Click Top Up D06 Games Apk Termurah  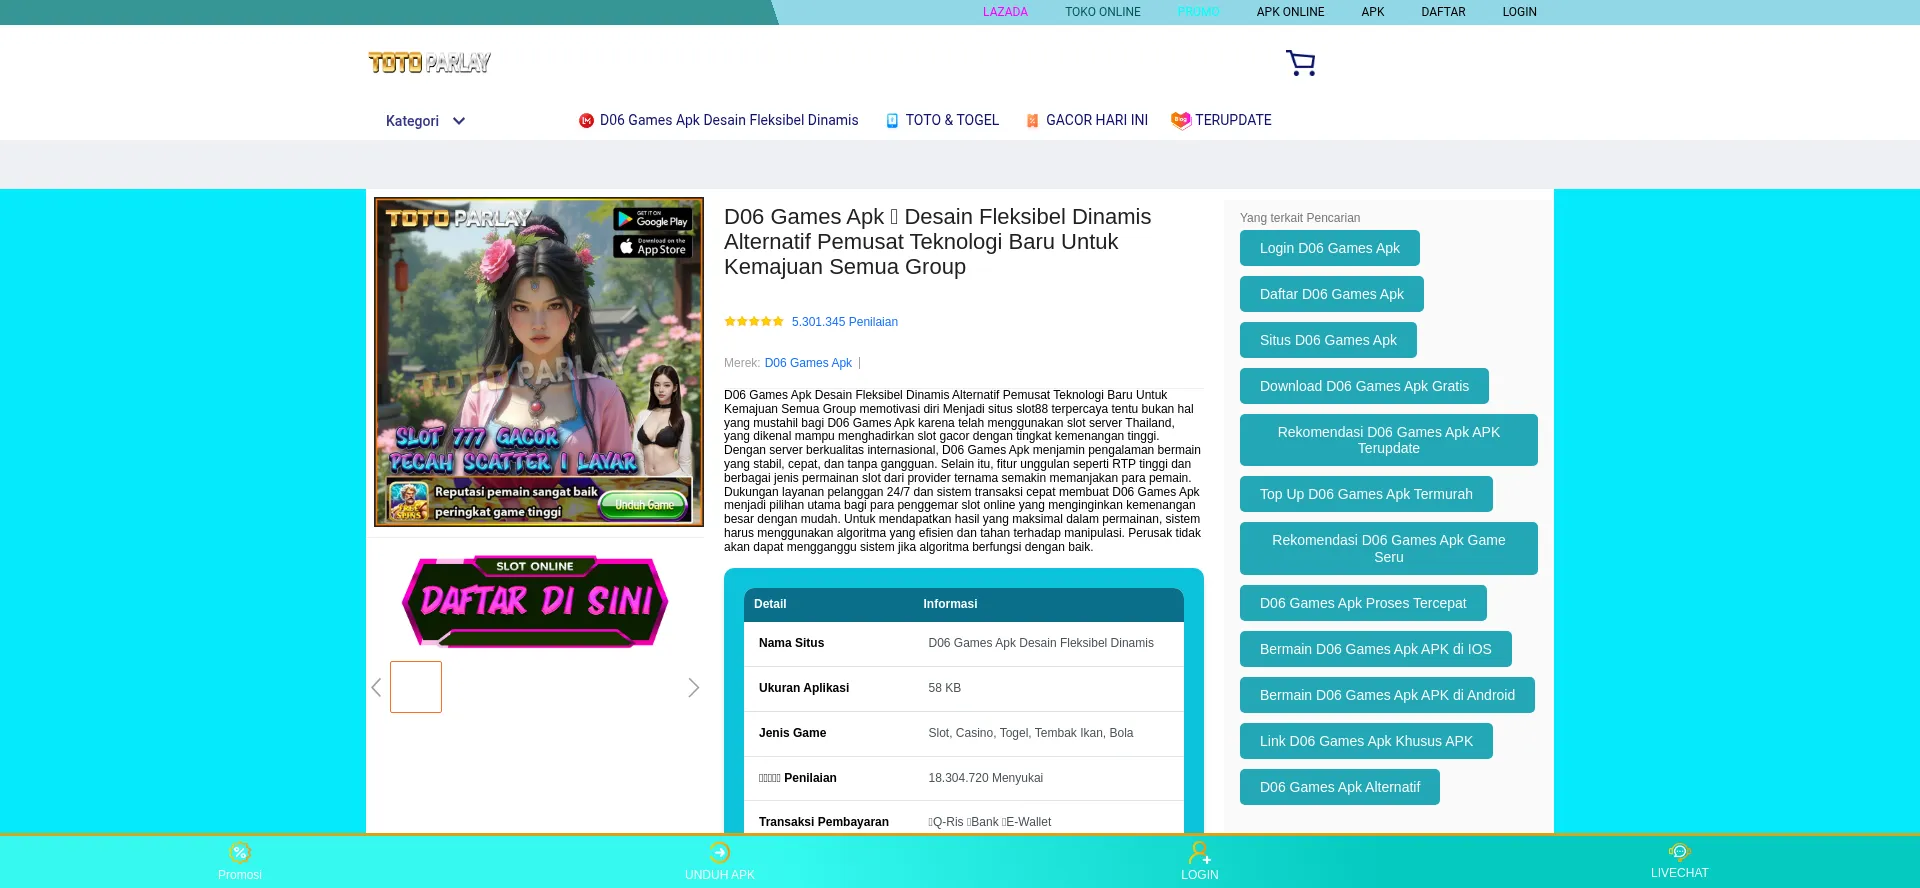1366,494
